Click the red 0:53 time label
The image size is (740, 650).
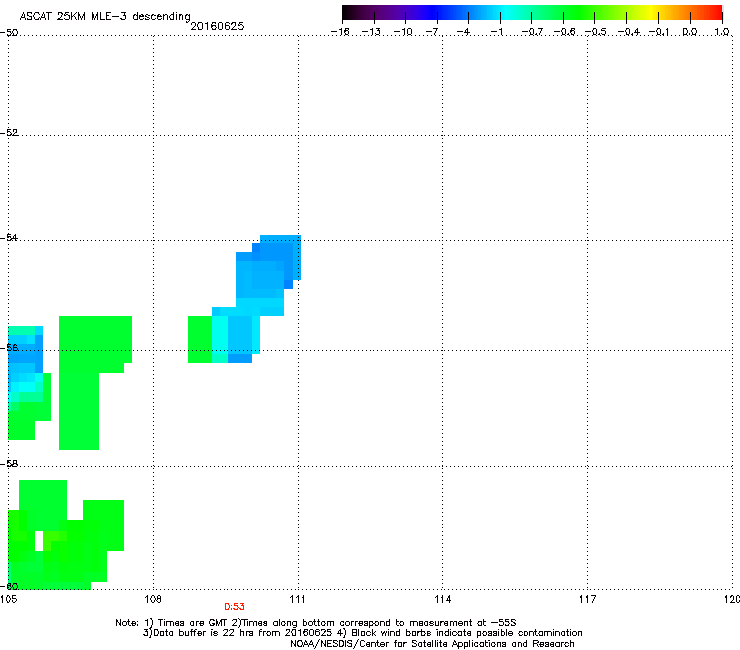234,607
